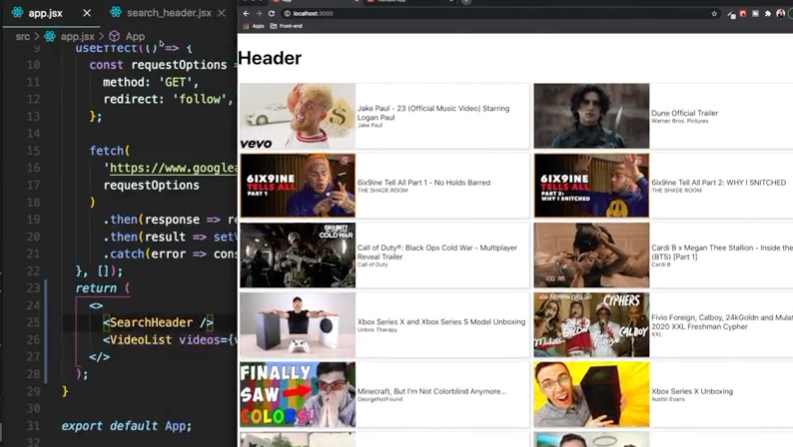The image size is (793, 447).
Task: Click requestOptions on line 17
Action: click(x=151, y=186)
